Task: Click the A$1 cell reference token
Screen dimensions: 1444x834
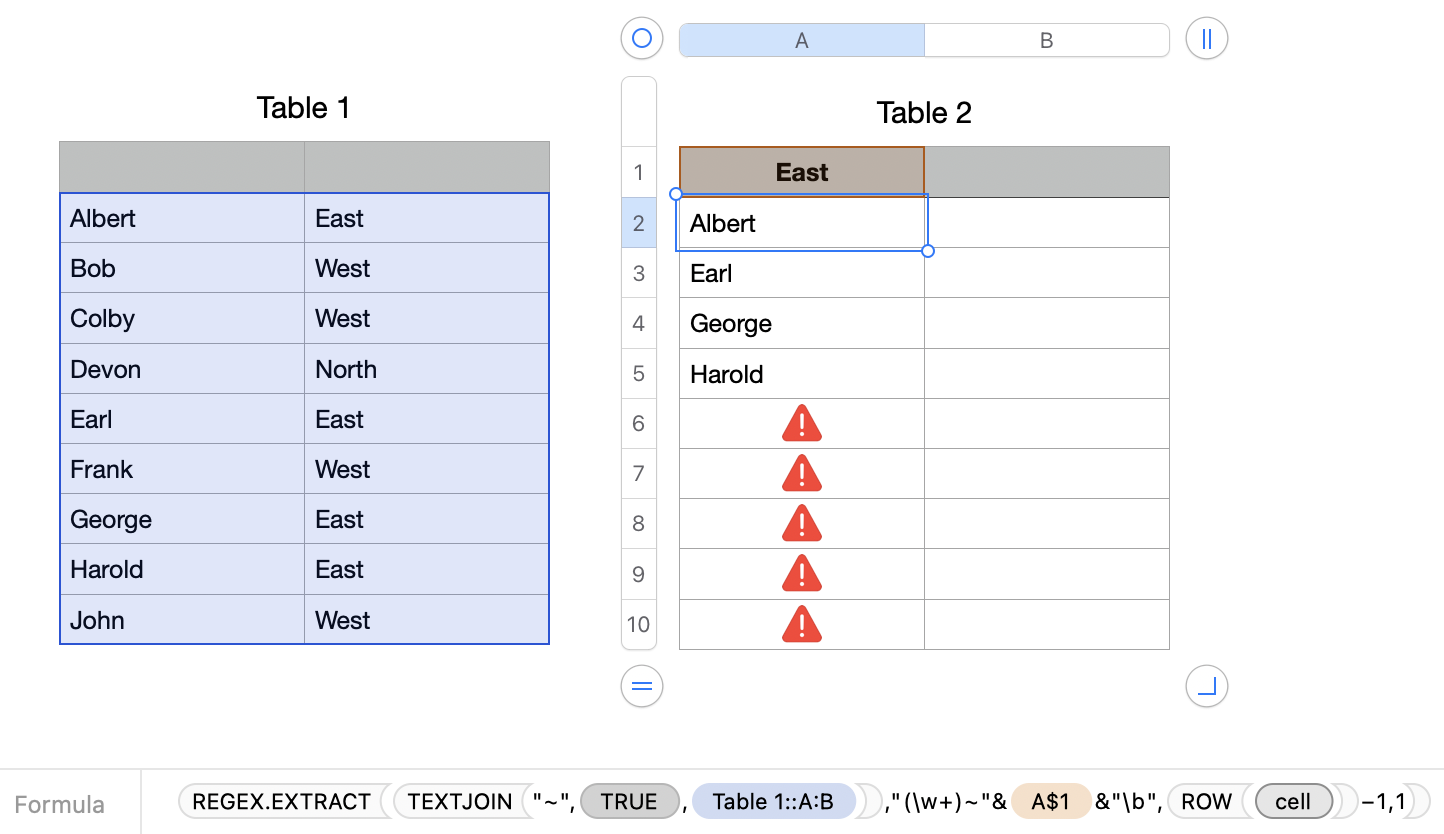Action: [x=1050, y=802]
